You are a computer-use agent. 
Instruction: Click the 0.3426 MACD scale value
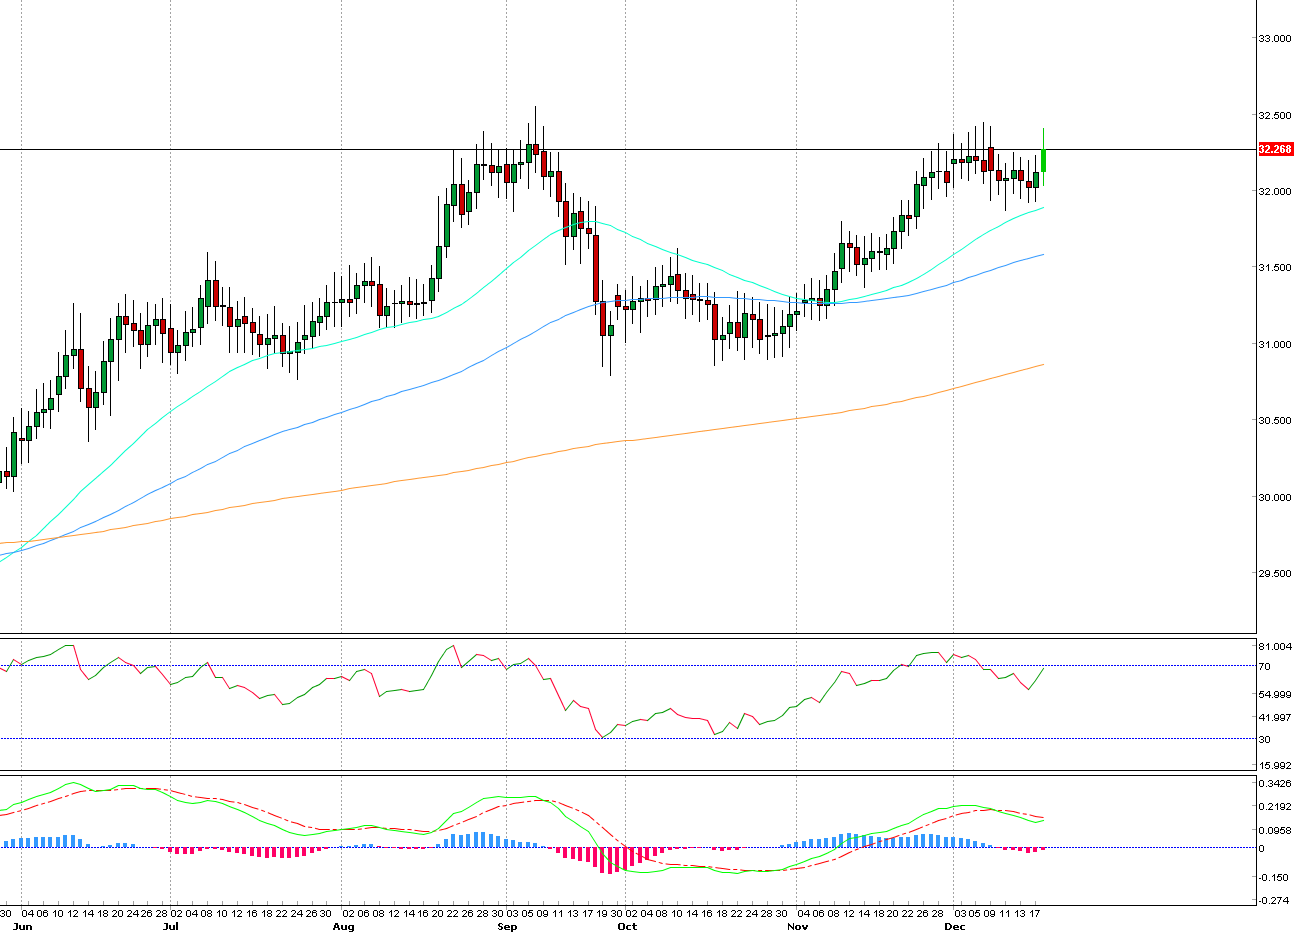(x=1276, y=783)
